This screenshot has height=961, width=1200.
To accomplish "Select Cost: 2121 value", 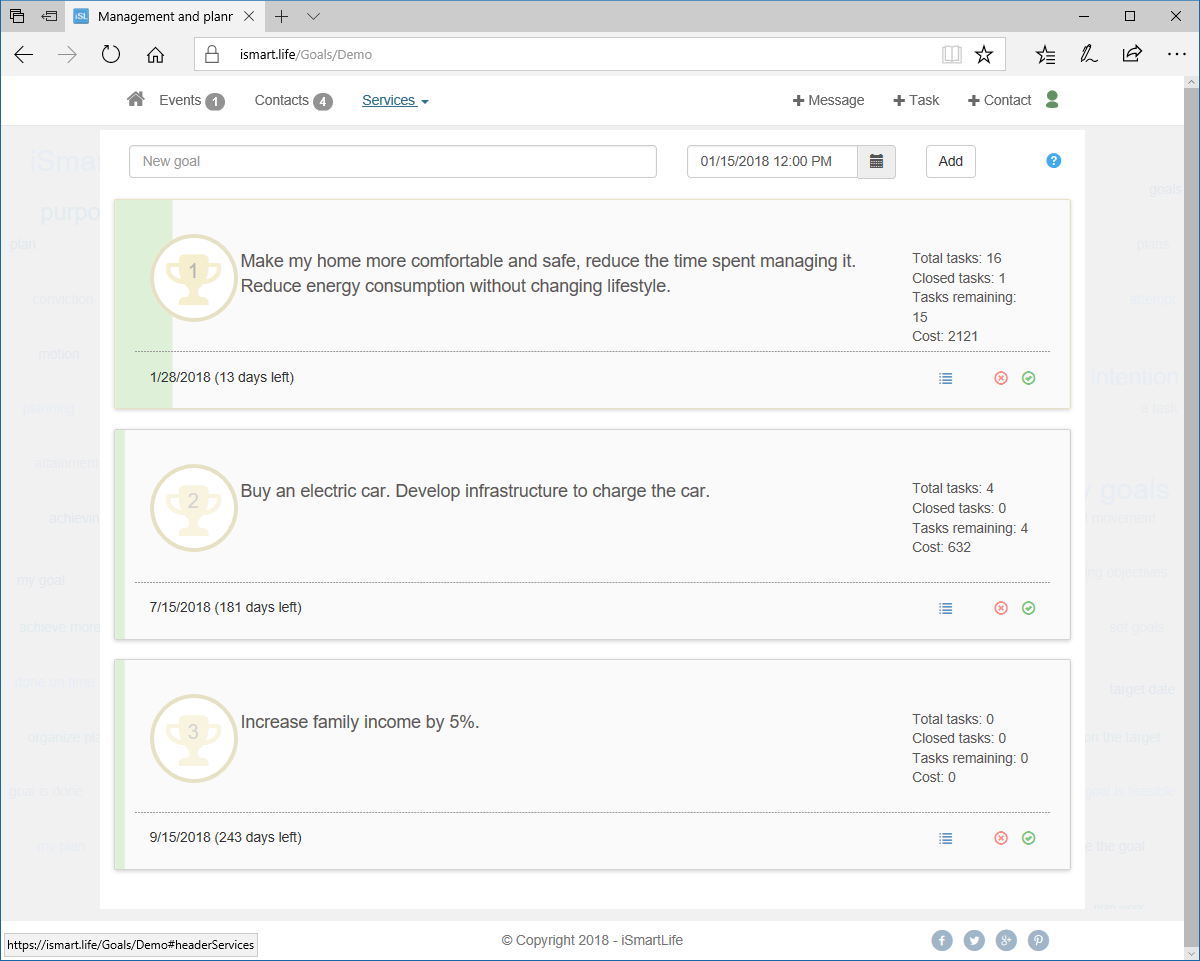I will [x=945, y=336].
